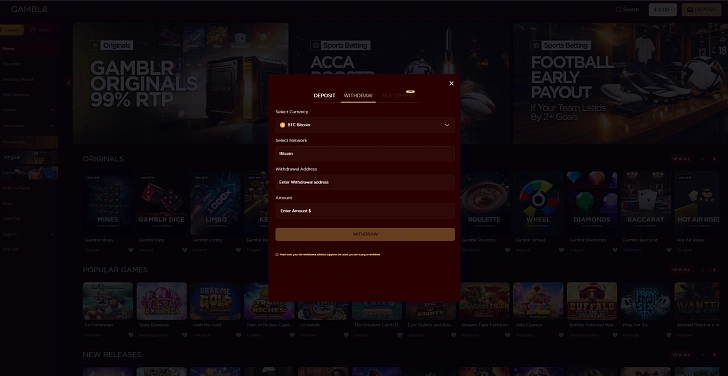Favorite Jelly Express with heart icon
Screen dimensions: 728x376
click(x=561, y=335)
